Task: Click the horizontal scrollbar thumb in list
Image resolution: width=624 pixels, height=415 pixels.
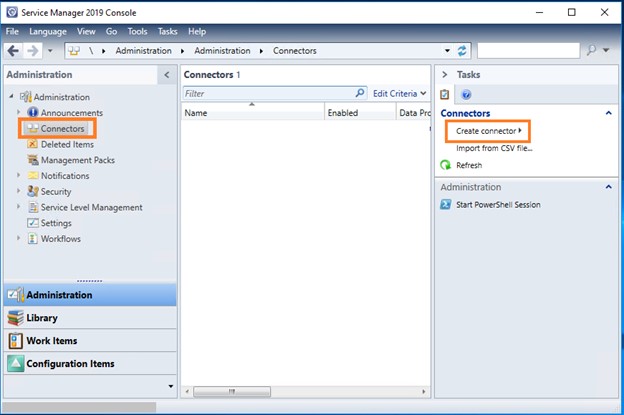Action: point(232,392)
